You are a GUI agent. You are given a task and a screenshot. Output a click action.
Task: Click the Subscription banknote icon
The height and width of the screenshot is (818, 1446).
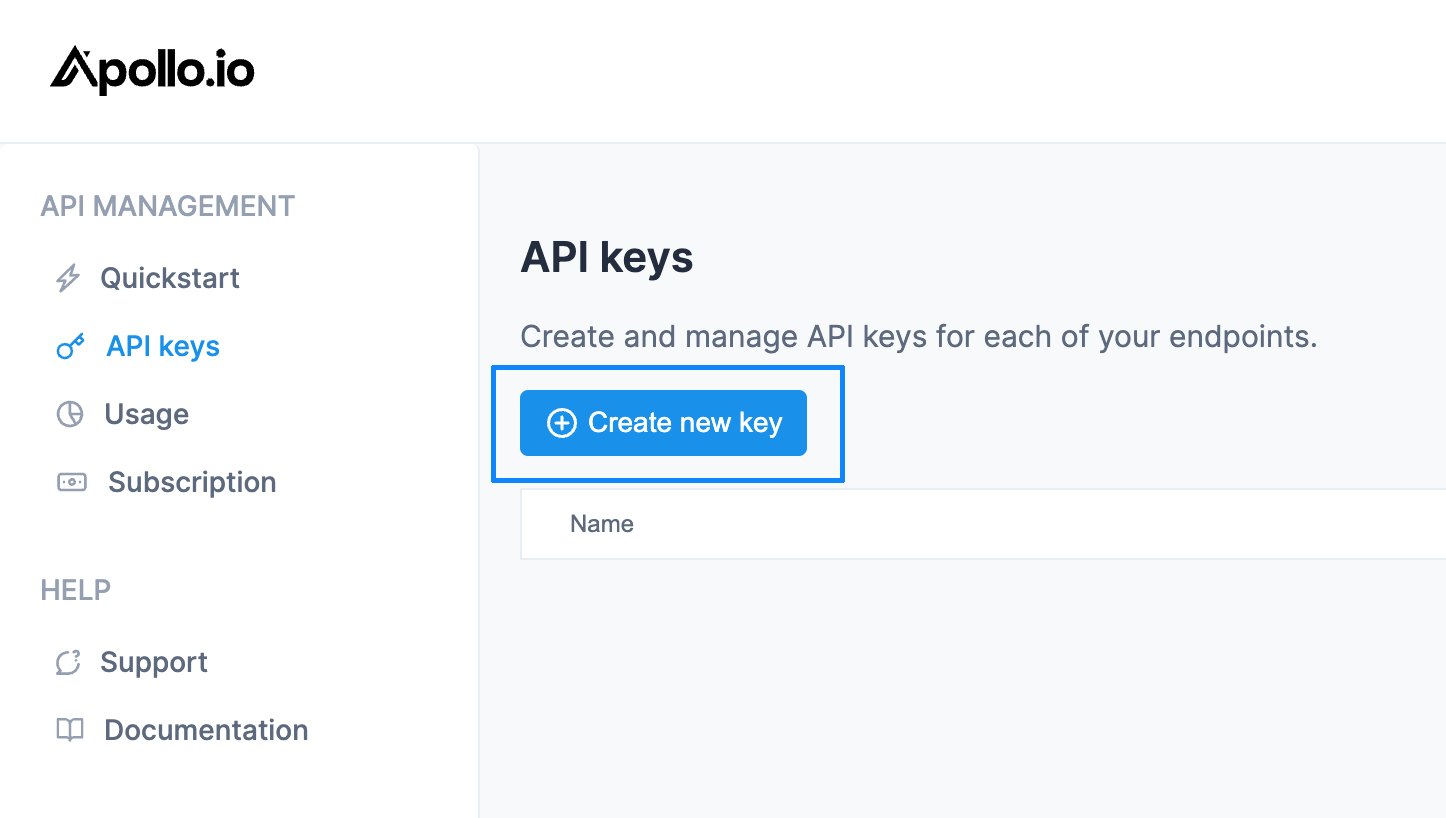[x=72, y=482]
